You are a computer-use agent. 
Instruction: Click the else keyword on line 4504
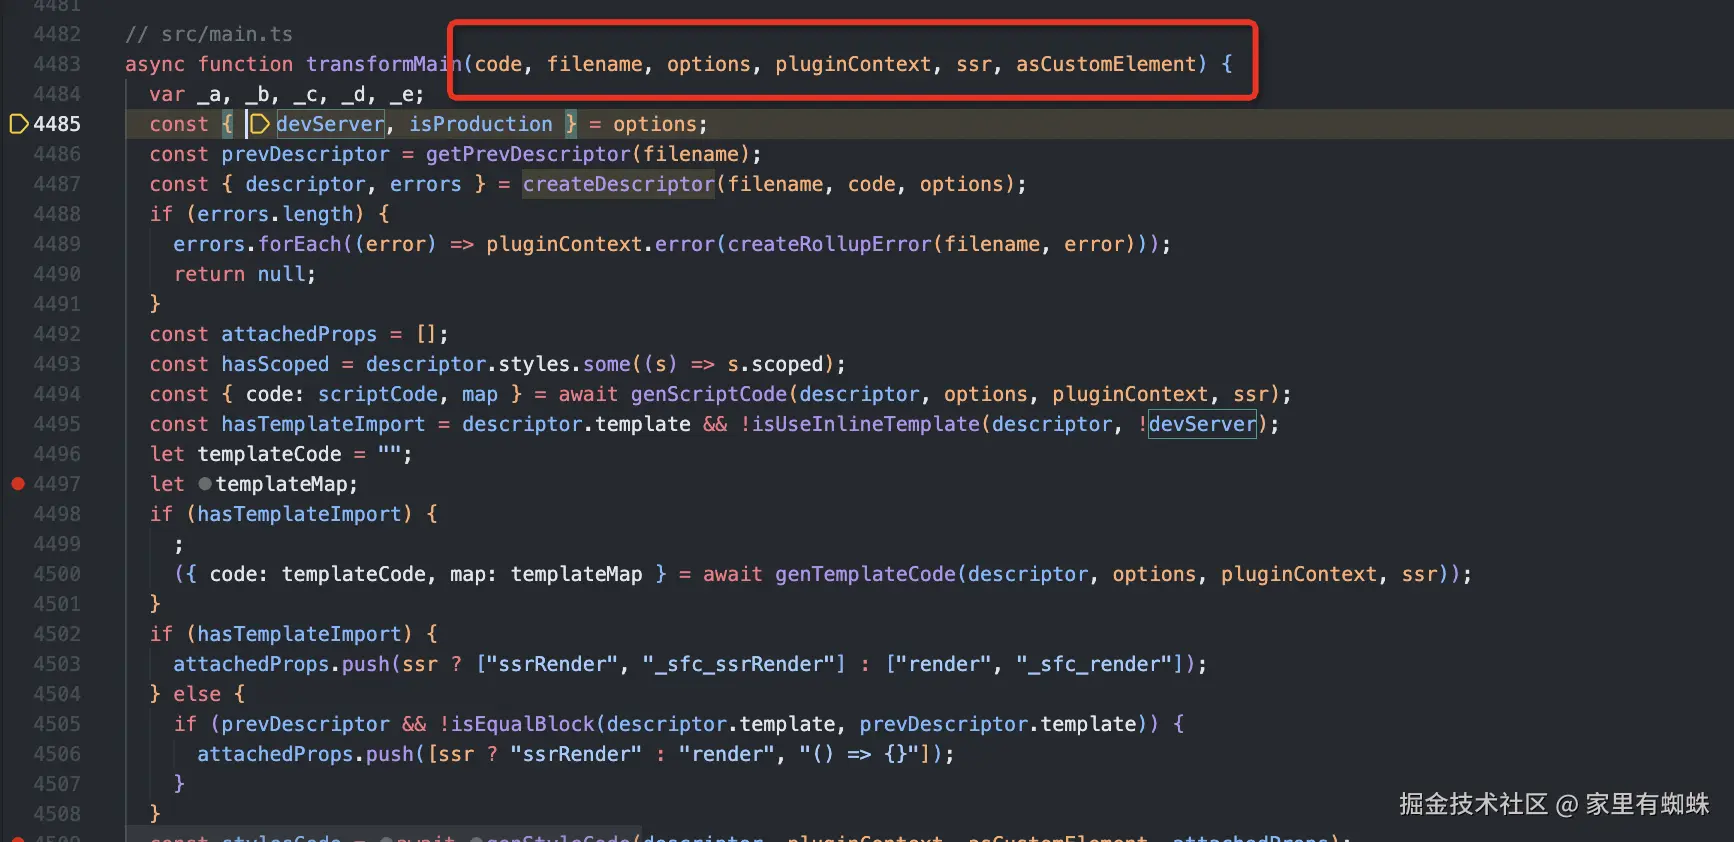tap(197, 694)
